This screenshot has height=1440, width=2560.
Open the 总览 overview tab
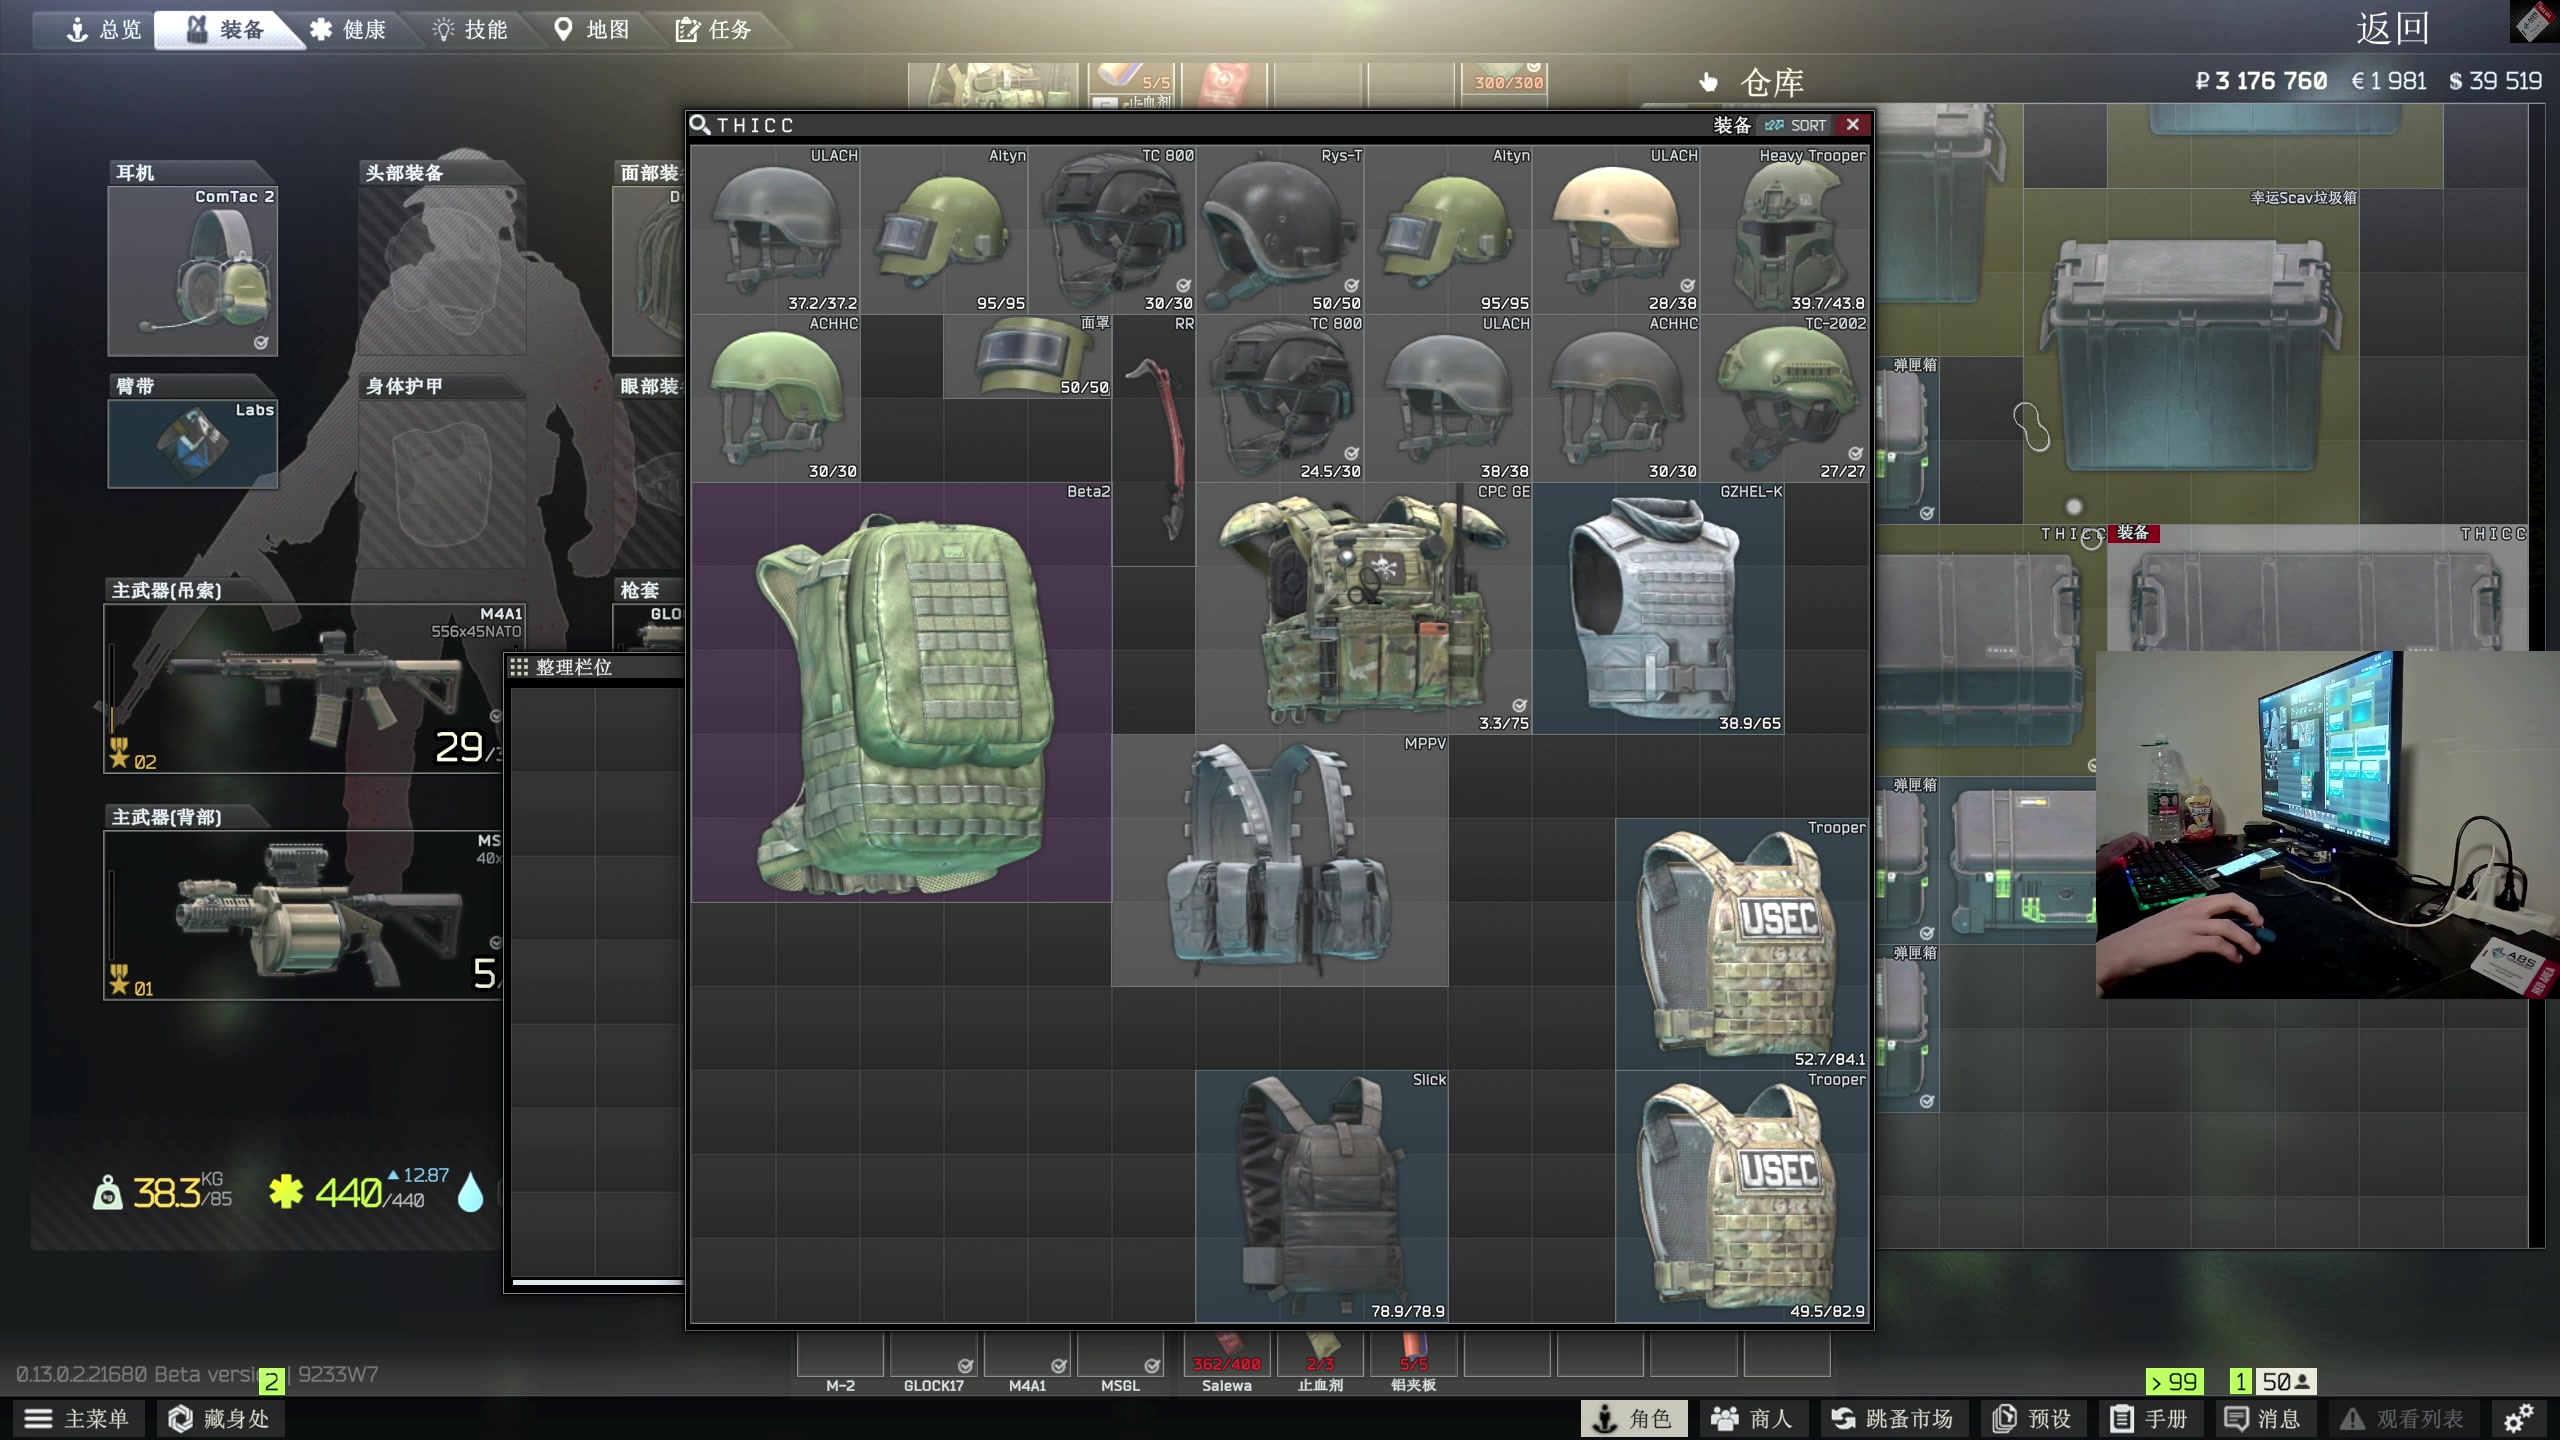point(104,30)
